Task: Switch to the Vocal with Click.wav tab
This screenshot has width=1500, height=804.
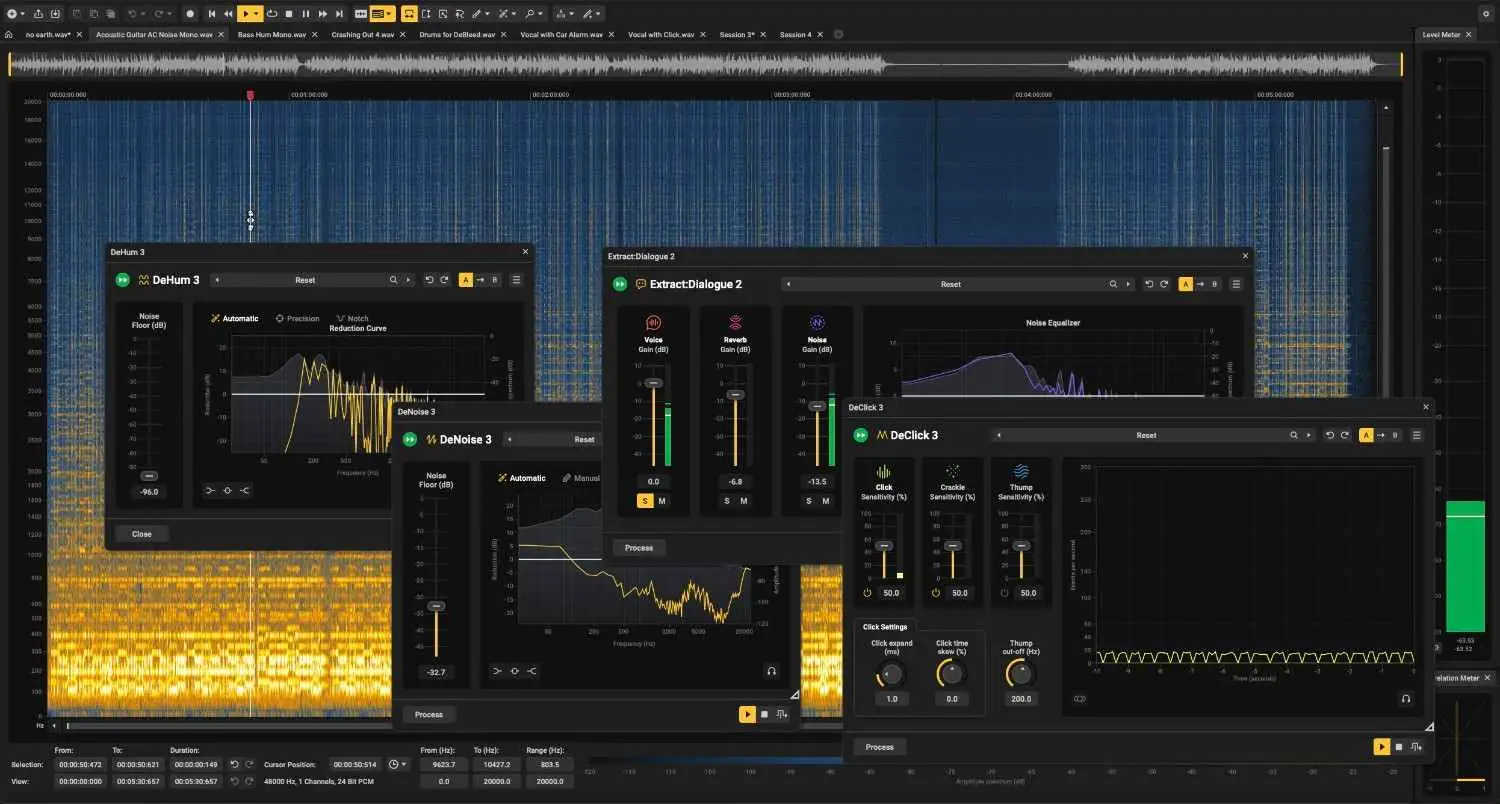Action: (x=661, y=34)
